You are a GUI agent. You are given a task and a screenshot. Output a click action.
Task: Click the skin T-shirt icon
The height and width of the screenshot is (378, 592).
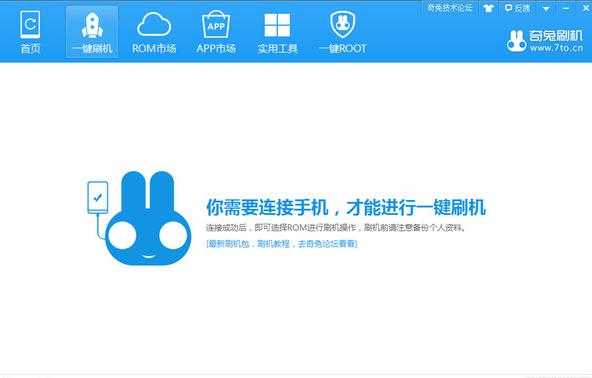click(489, 8)
